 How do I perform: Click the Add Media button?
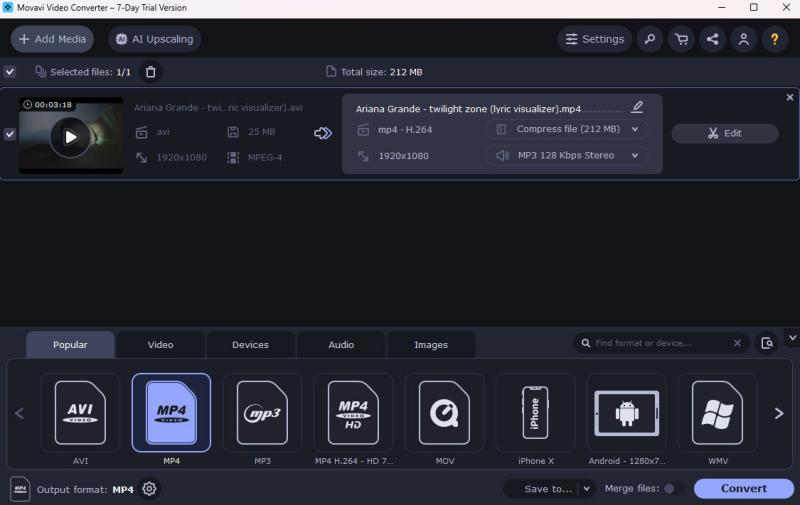(52, 39)
